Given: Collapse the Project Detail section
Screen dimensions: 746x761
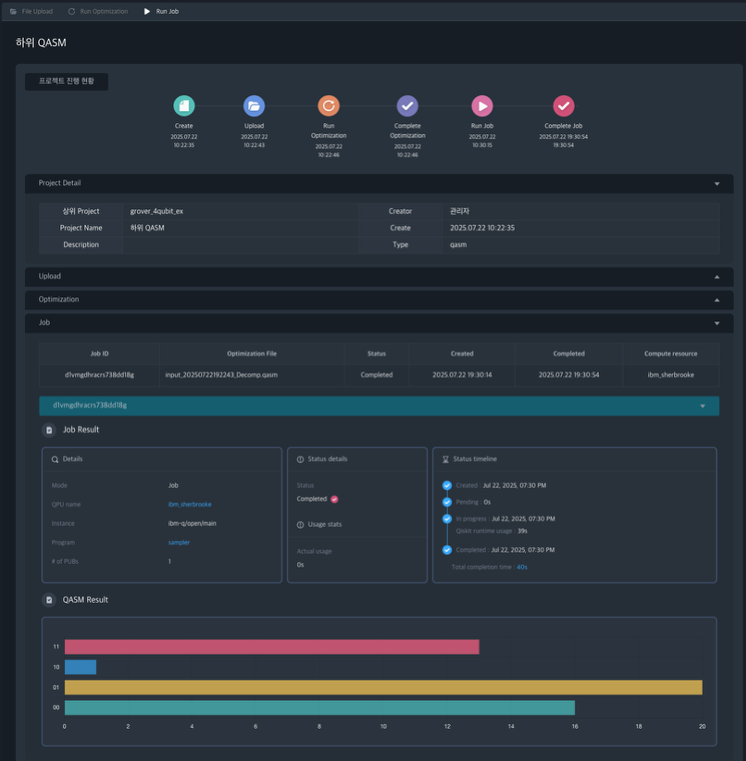Looking at the screenshot, I should pos(716,184).
